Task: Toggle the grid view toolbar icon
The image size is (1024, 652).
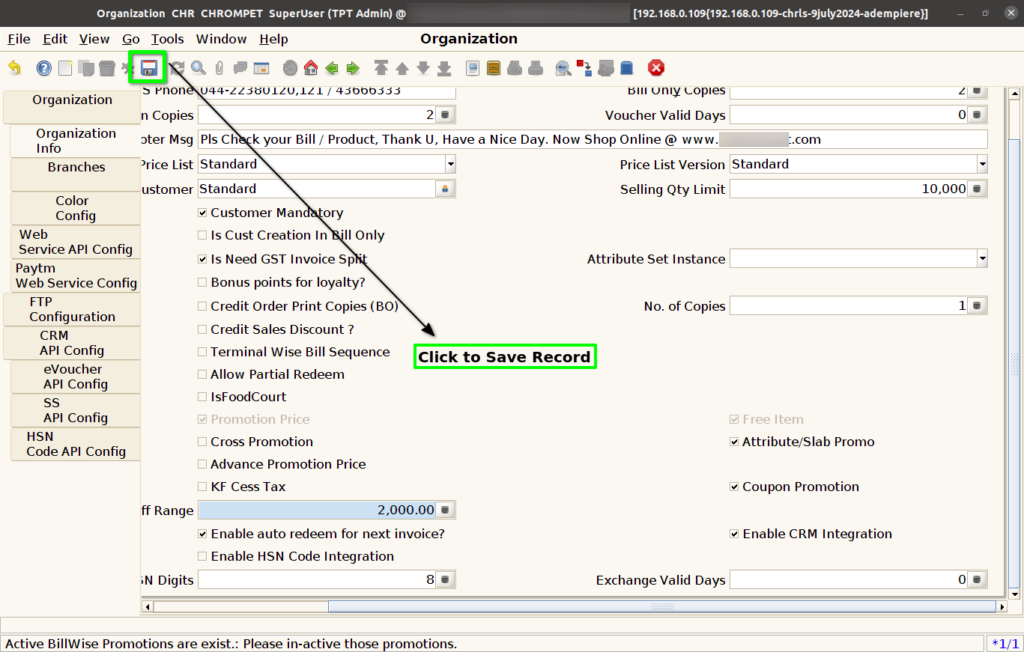Action: (261, 68)
